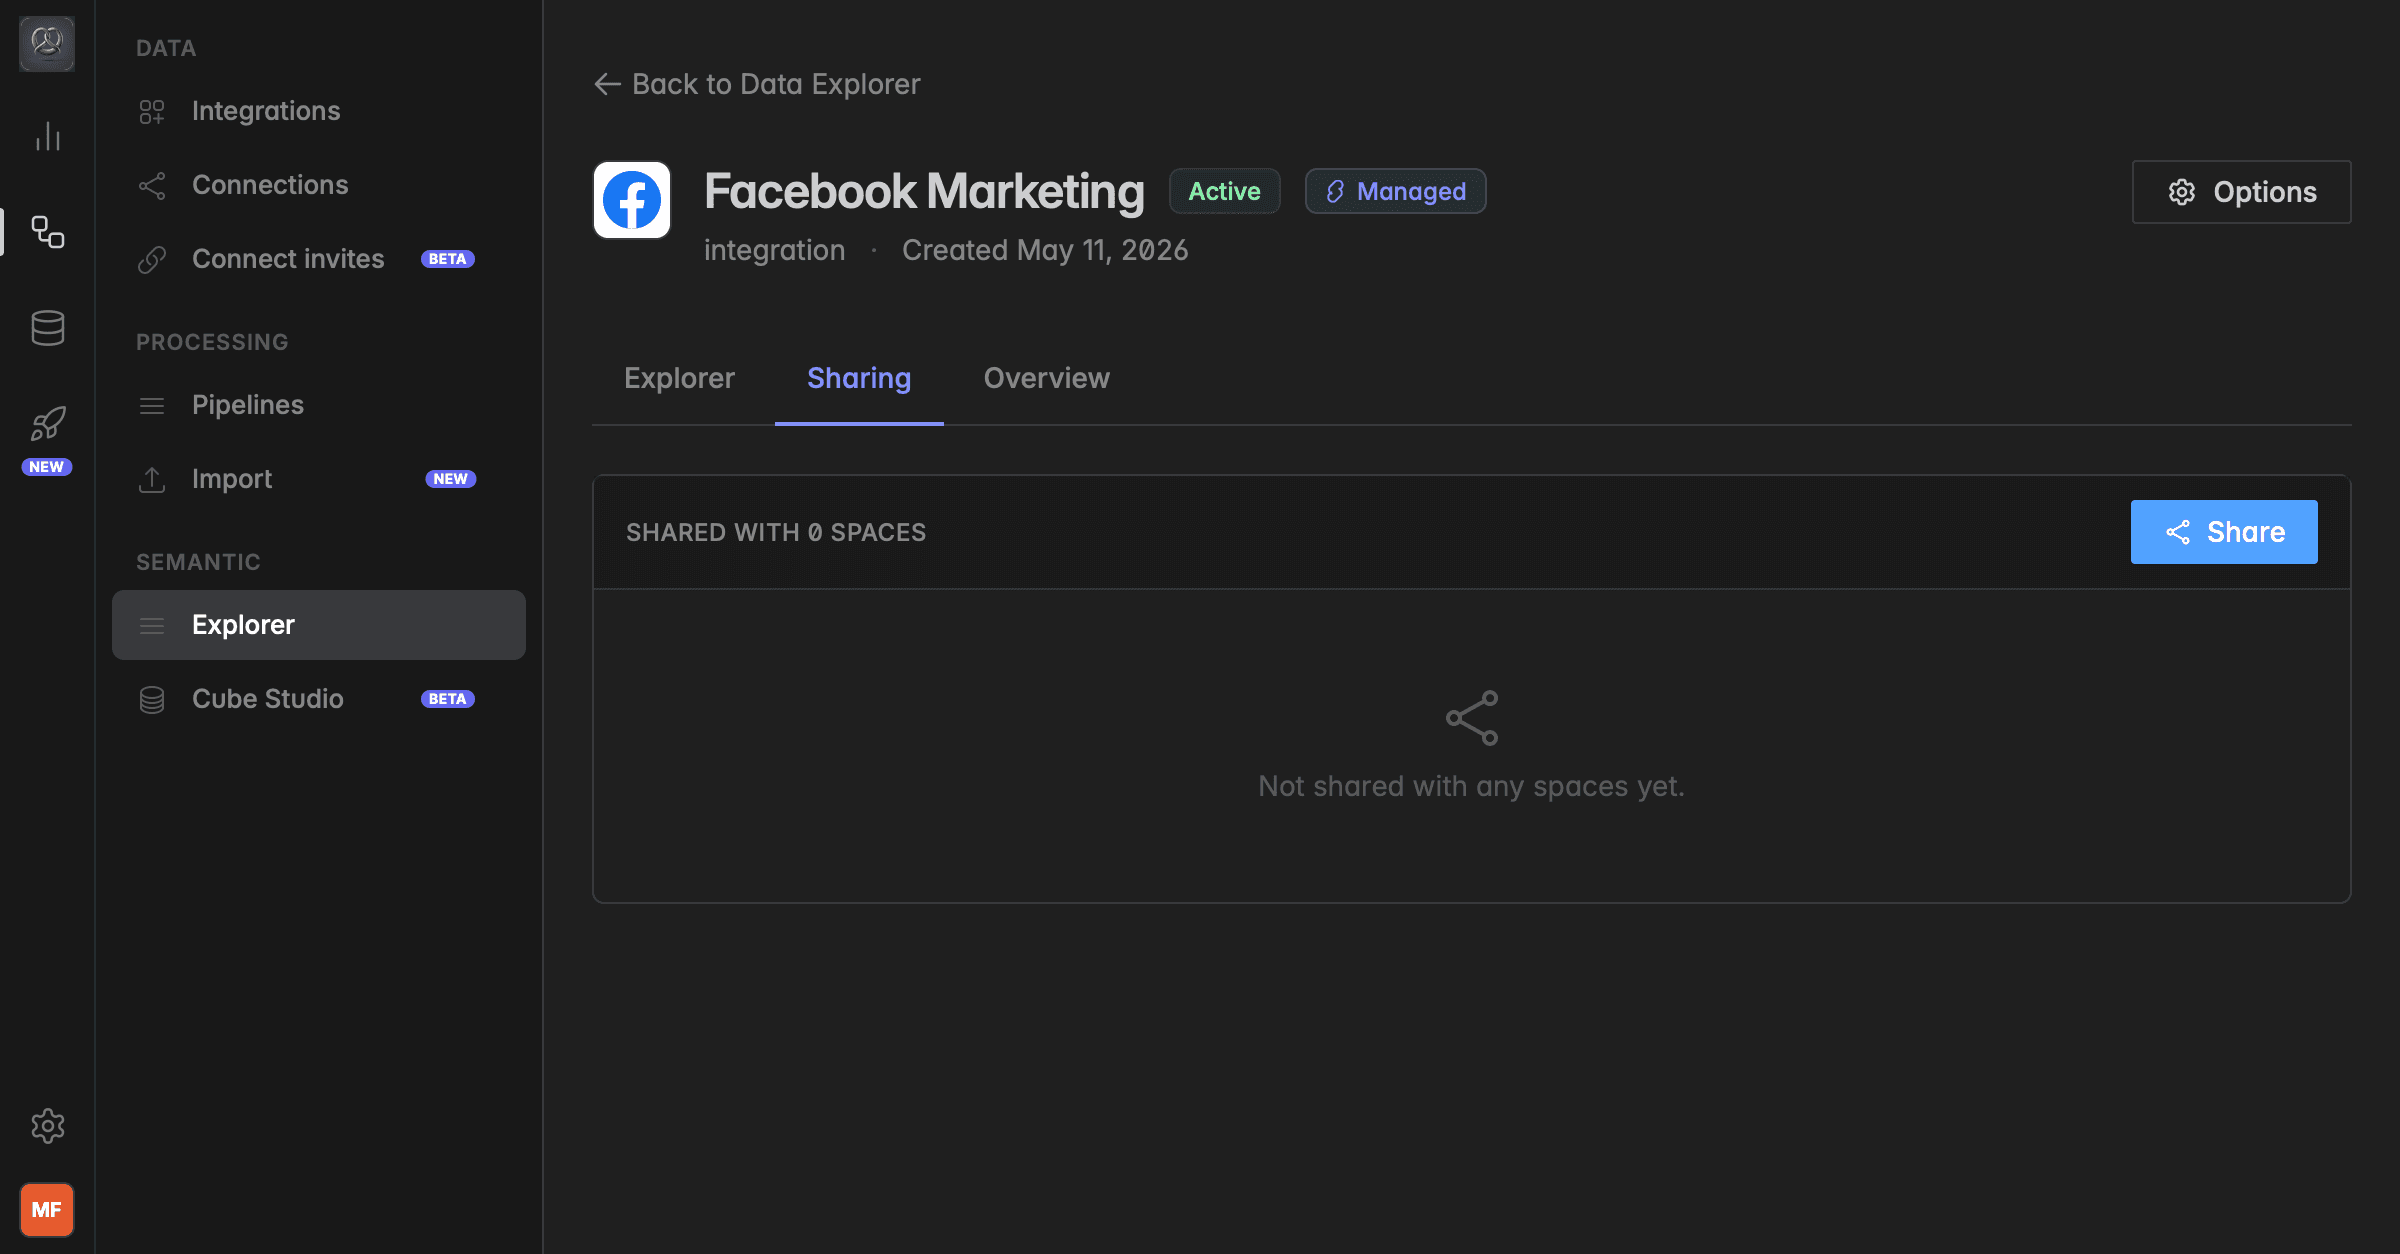Switch to the Overview tab
This screenshot has width=2400, height=1254.
[x=1046, y=378]
